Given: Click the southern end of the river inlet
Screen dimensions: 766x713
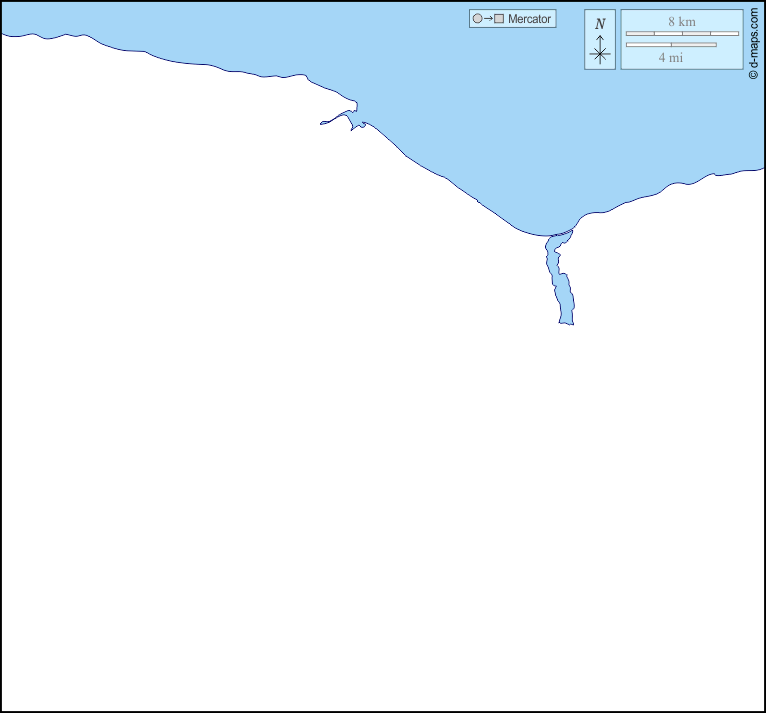Looking at the screenshot, I should pyautogui.click(x=566, y=321).
